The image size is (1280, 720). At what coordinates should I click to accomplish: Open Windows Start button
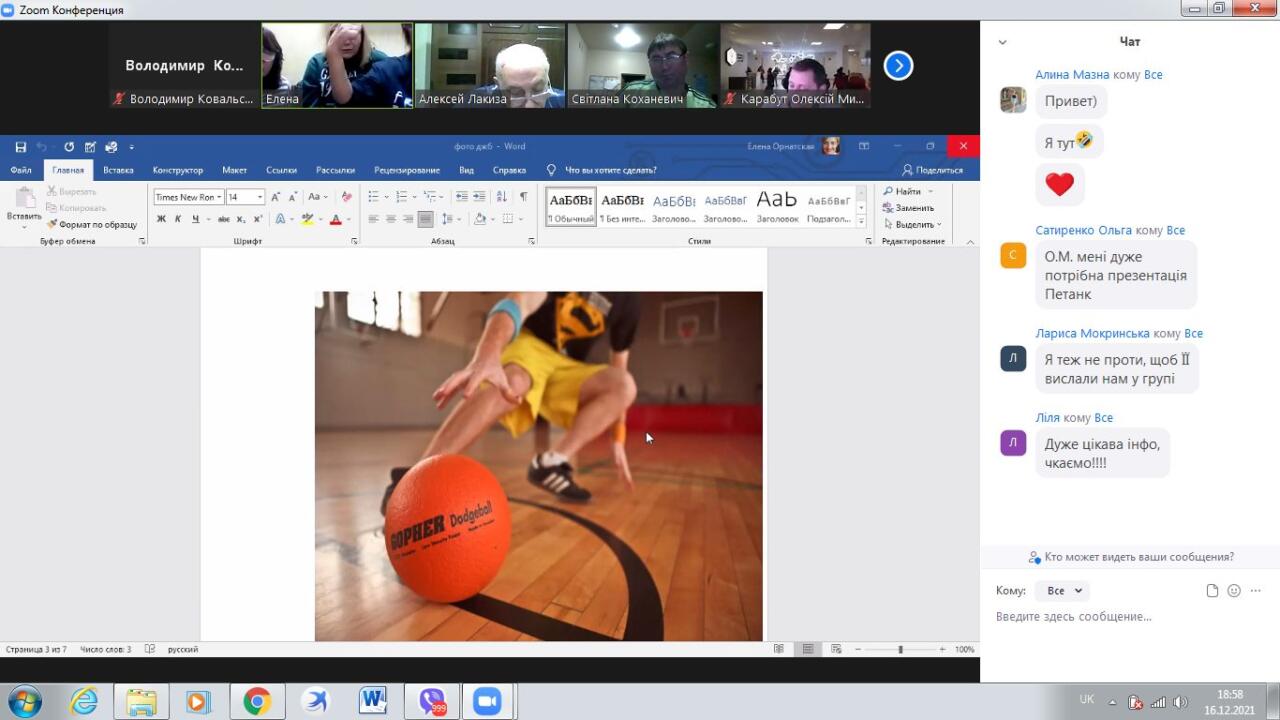pyautogui.click(x=24, y=702)
